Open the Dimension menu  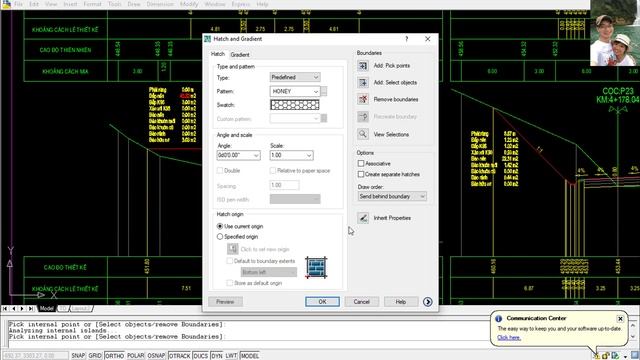click(160, 4)
